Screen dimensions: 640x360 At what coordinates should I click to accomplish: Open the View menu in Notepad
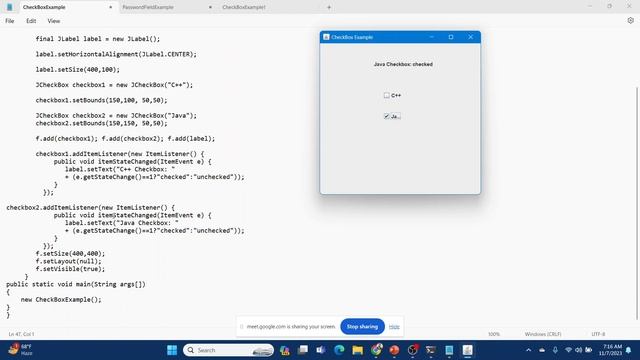point(53,21)
